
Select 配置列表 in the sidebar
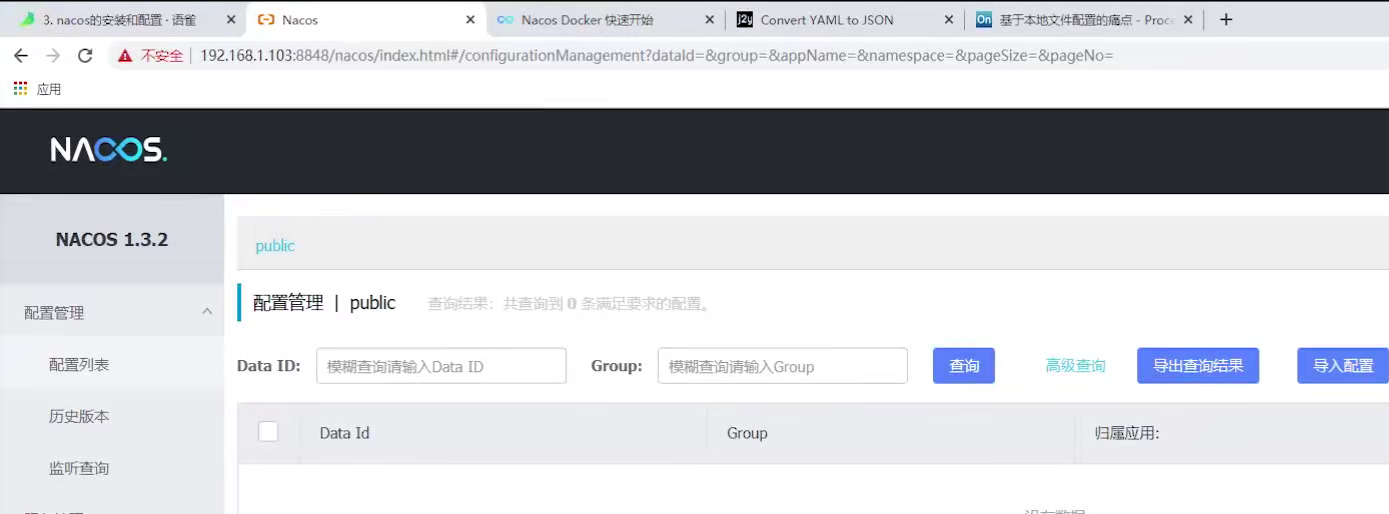(x=79, y=365)
